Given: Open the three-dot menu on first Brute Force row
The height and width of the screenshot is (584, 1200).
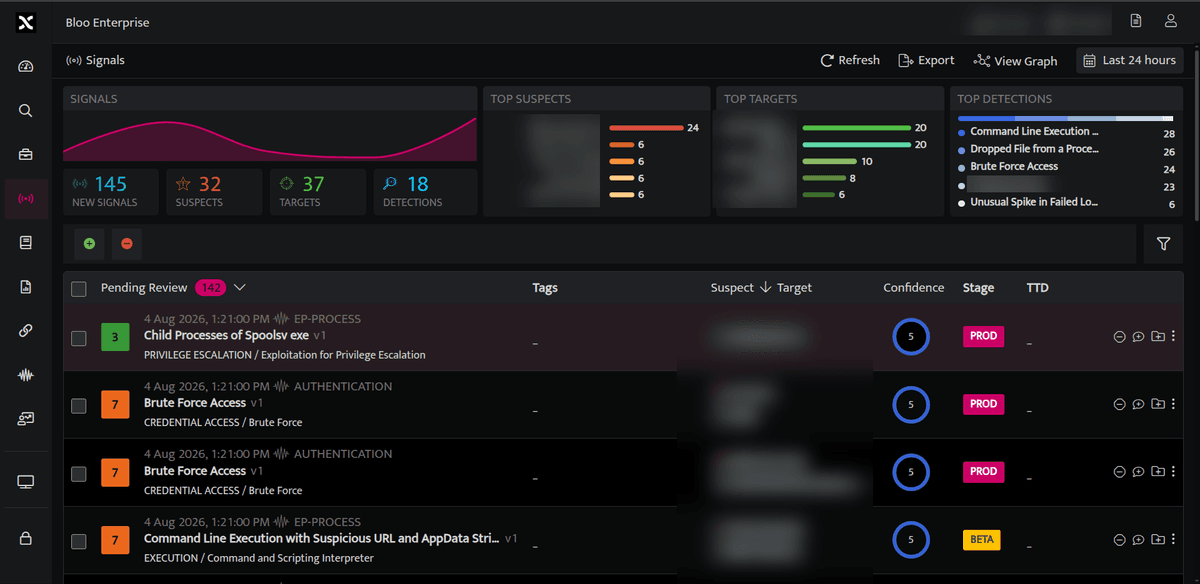Looking at the screenshot, I should 1173,404.
